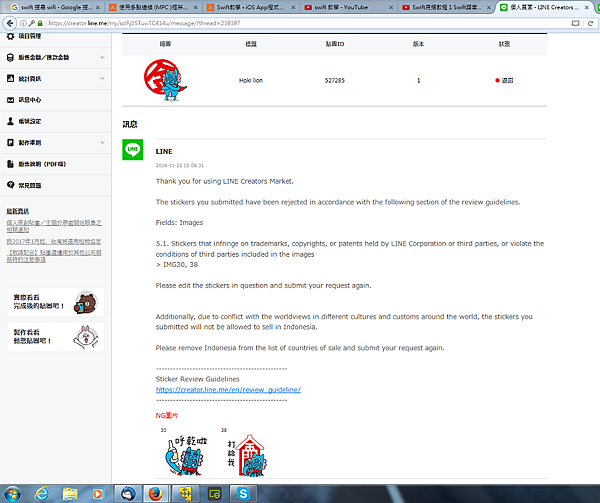
Task: Open the creator.line.me review_guideline link
Action: (228, 389)
